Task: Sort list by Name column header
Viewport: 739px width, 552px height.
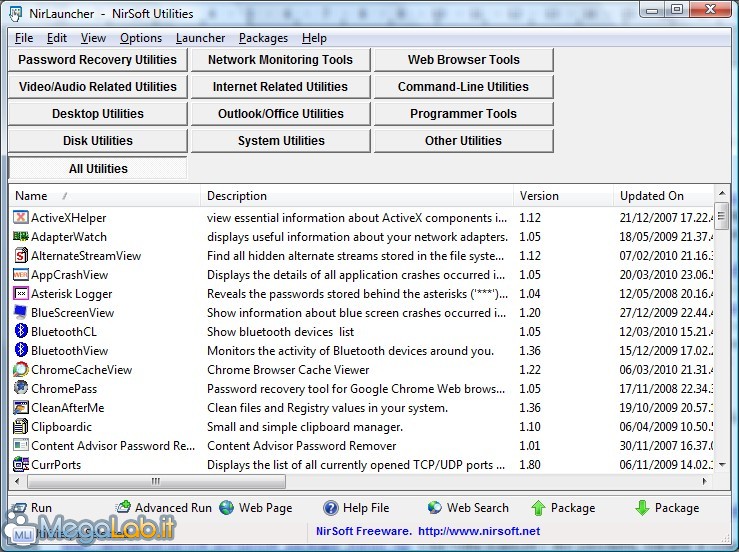Action: click(105, 196)
